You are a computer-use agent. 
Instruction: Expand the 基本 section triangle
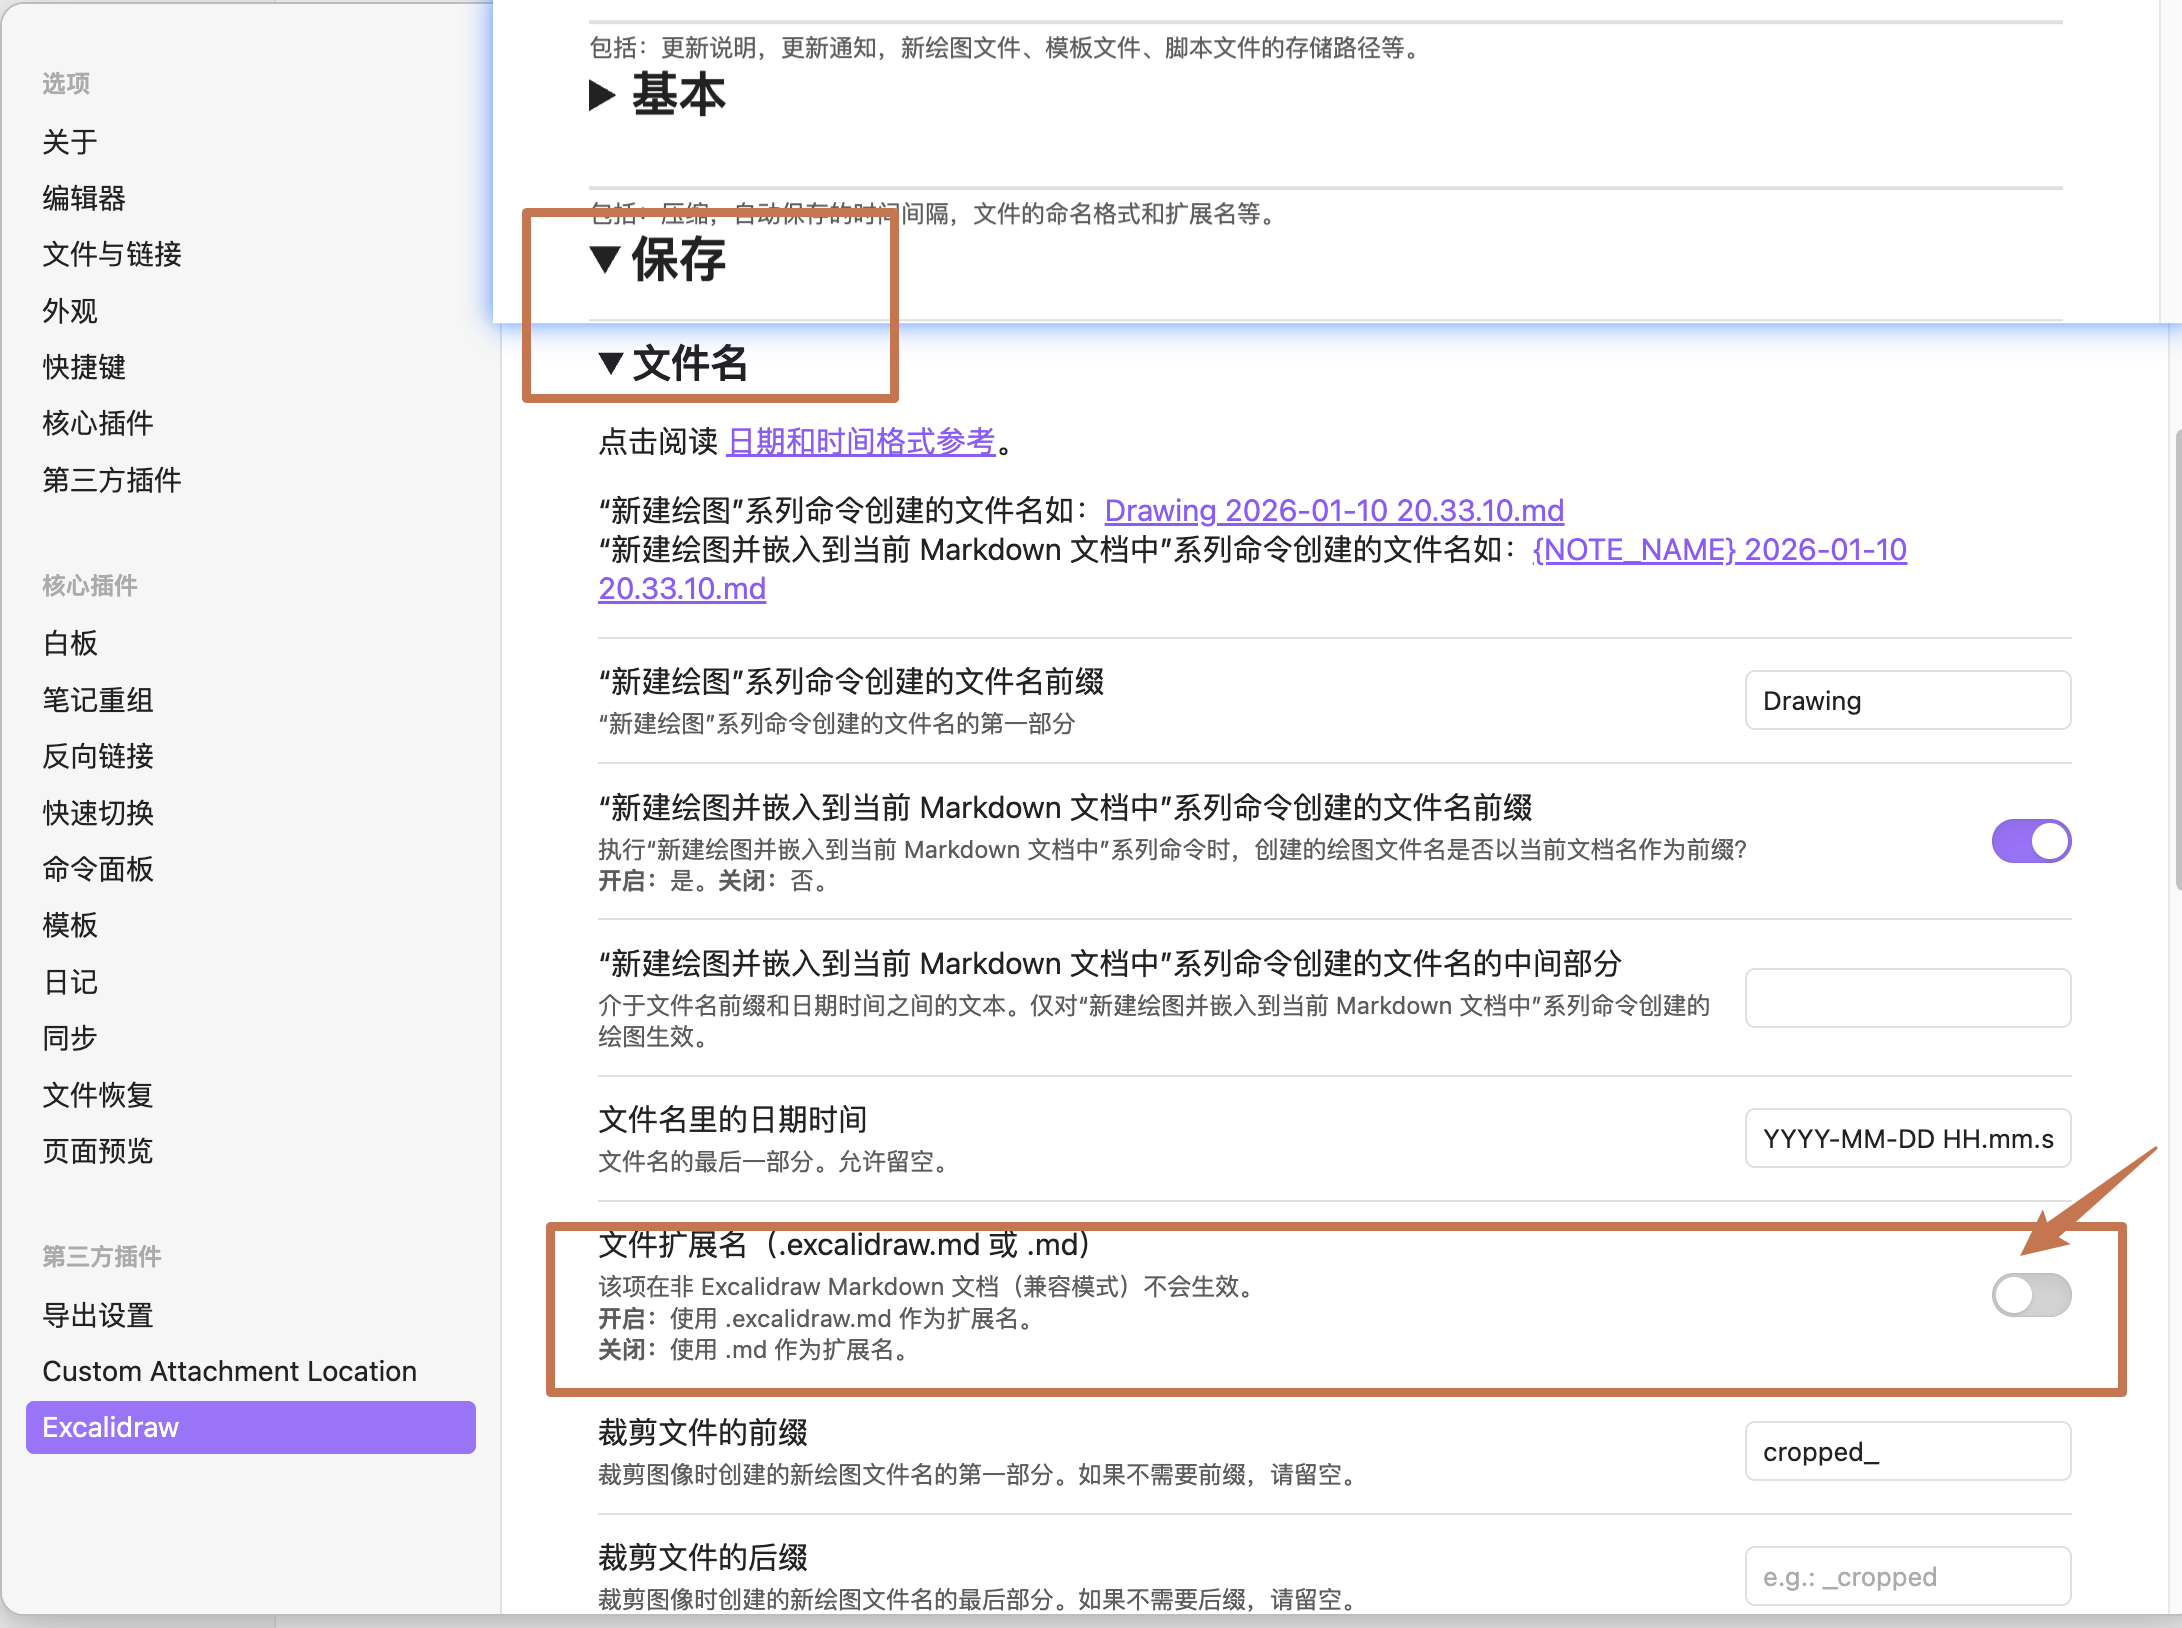point(602,95)
